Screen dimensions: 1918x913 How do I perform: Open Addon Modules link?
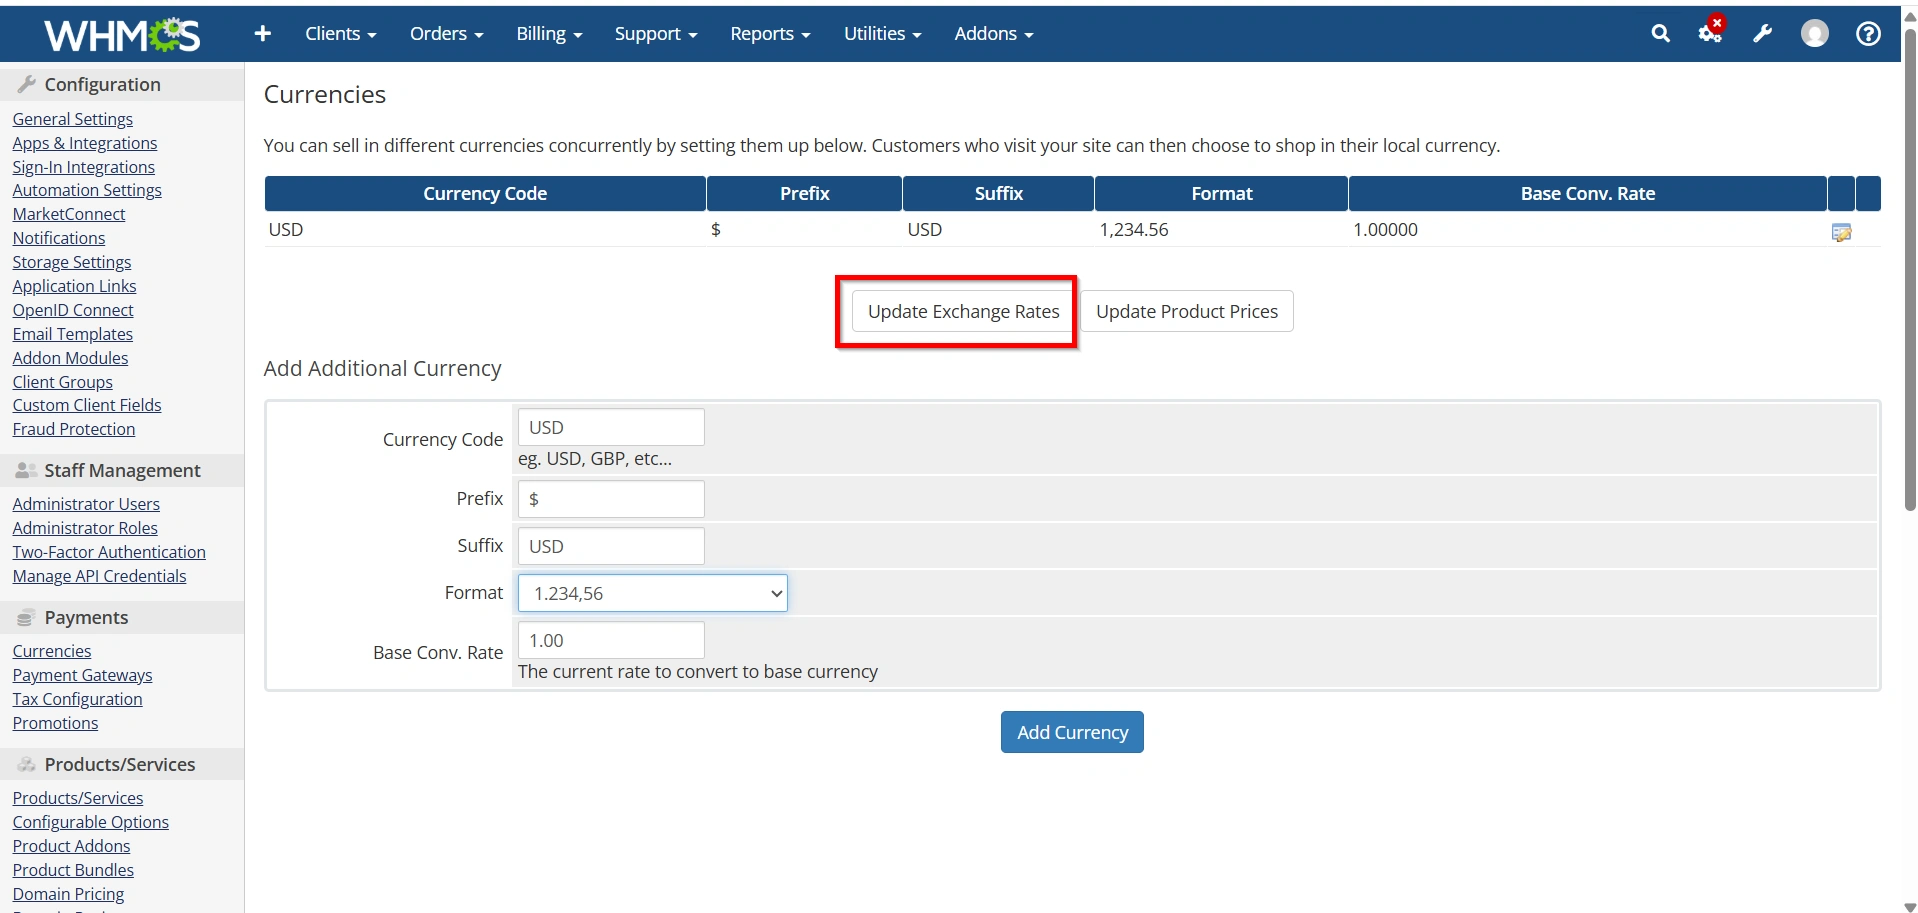click(70, 358)
